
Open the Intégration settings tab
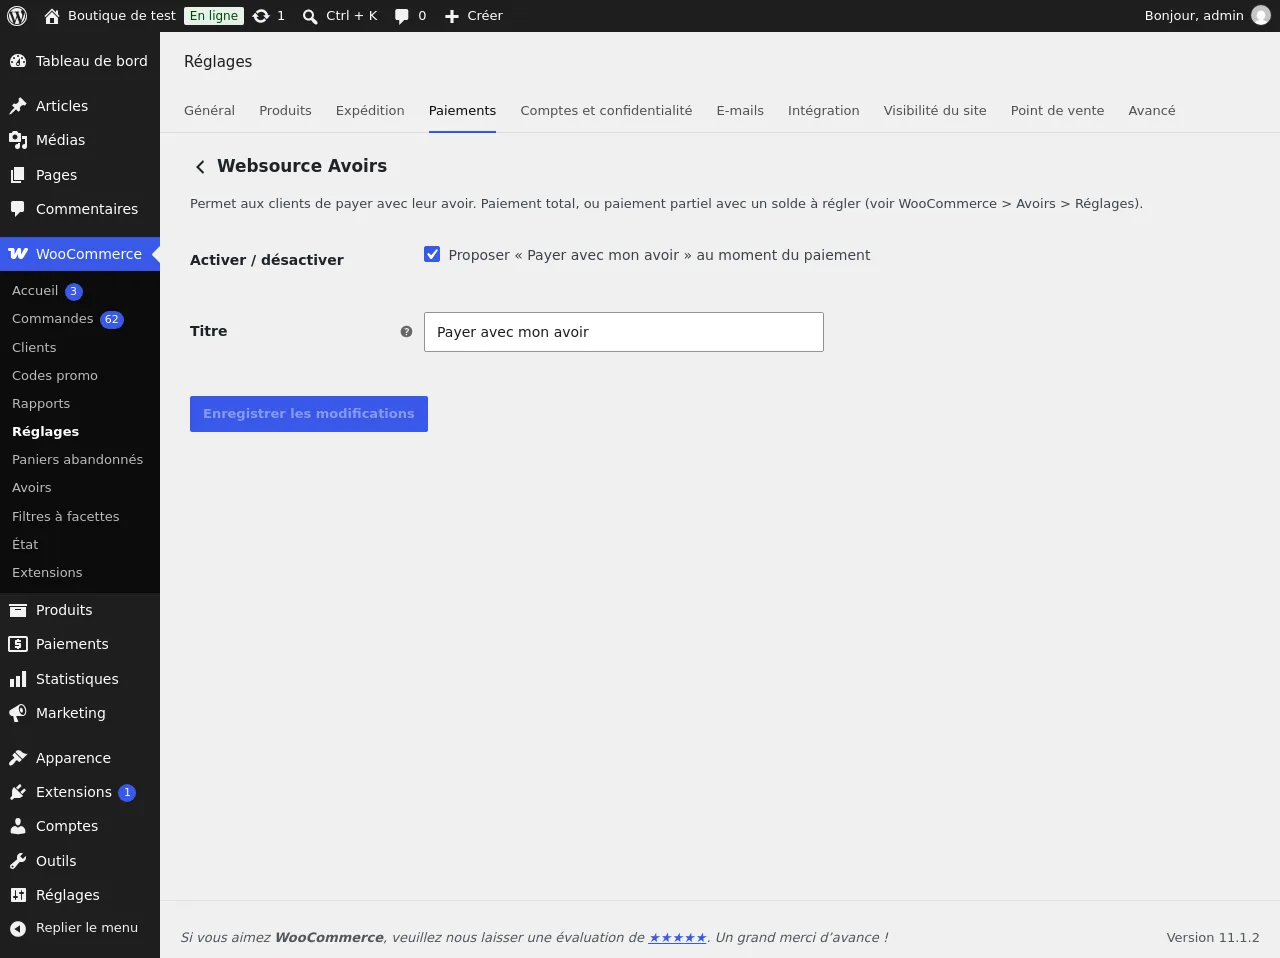tap(824, 111)
